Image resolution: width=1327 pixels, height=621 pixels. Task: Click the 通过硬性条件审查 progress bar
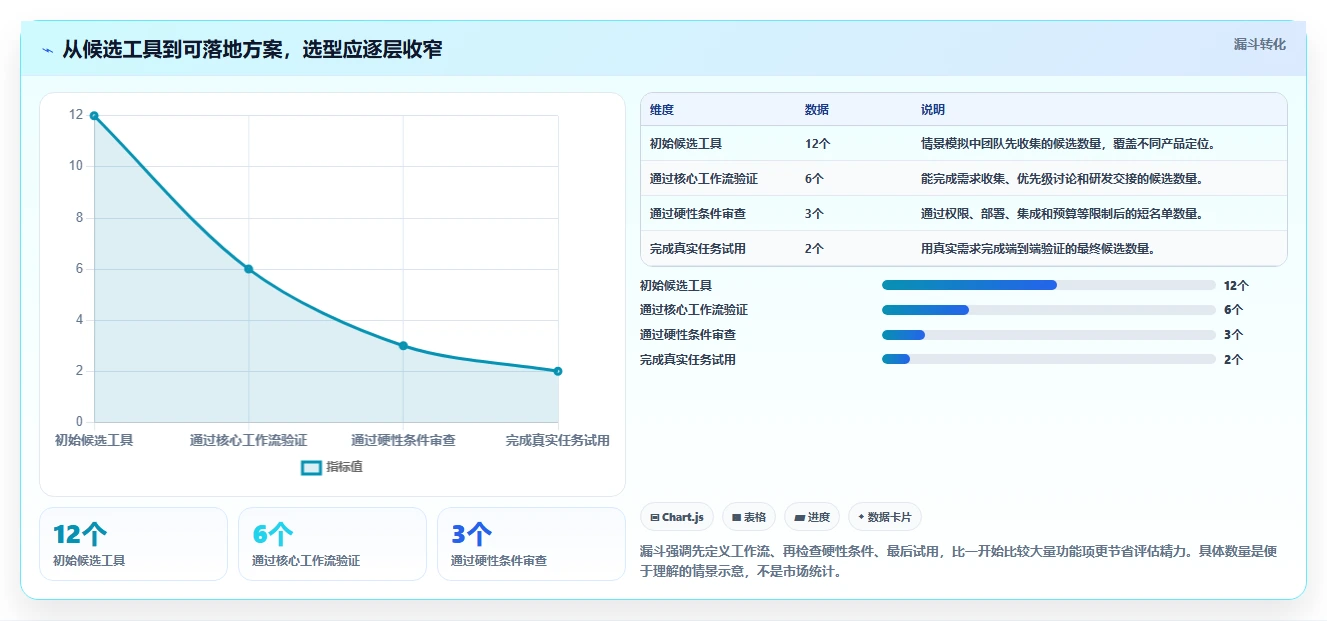[1048, 335]
